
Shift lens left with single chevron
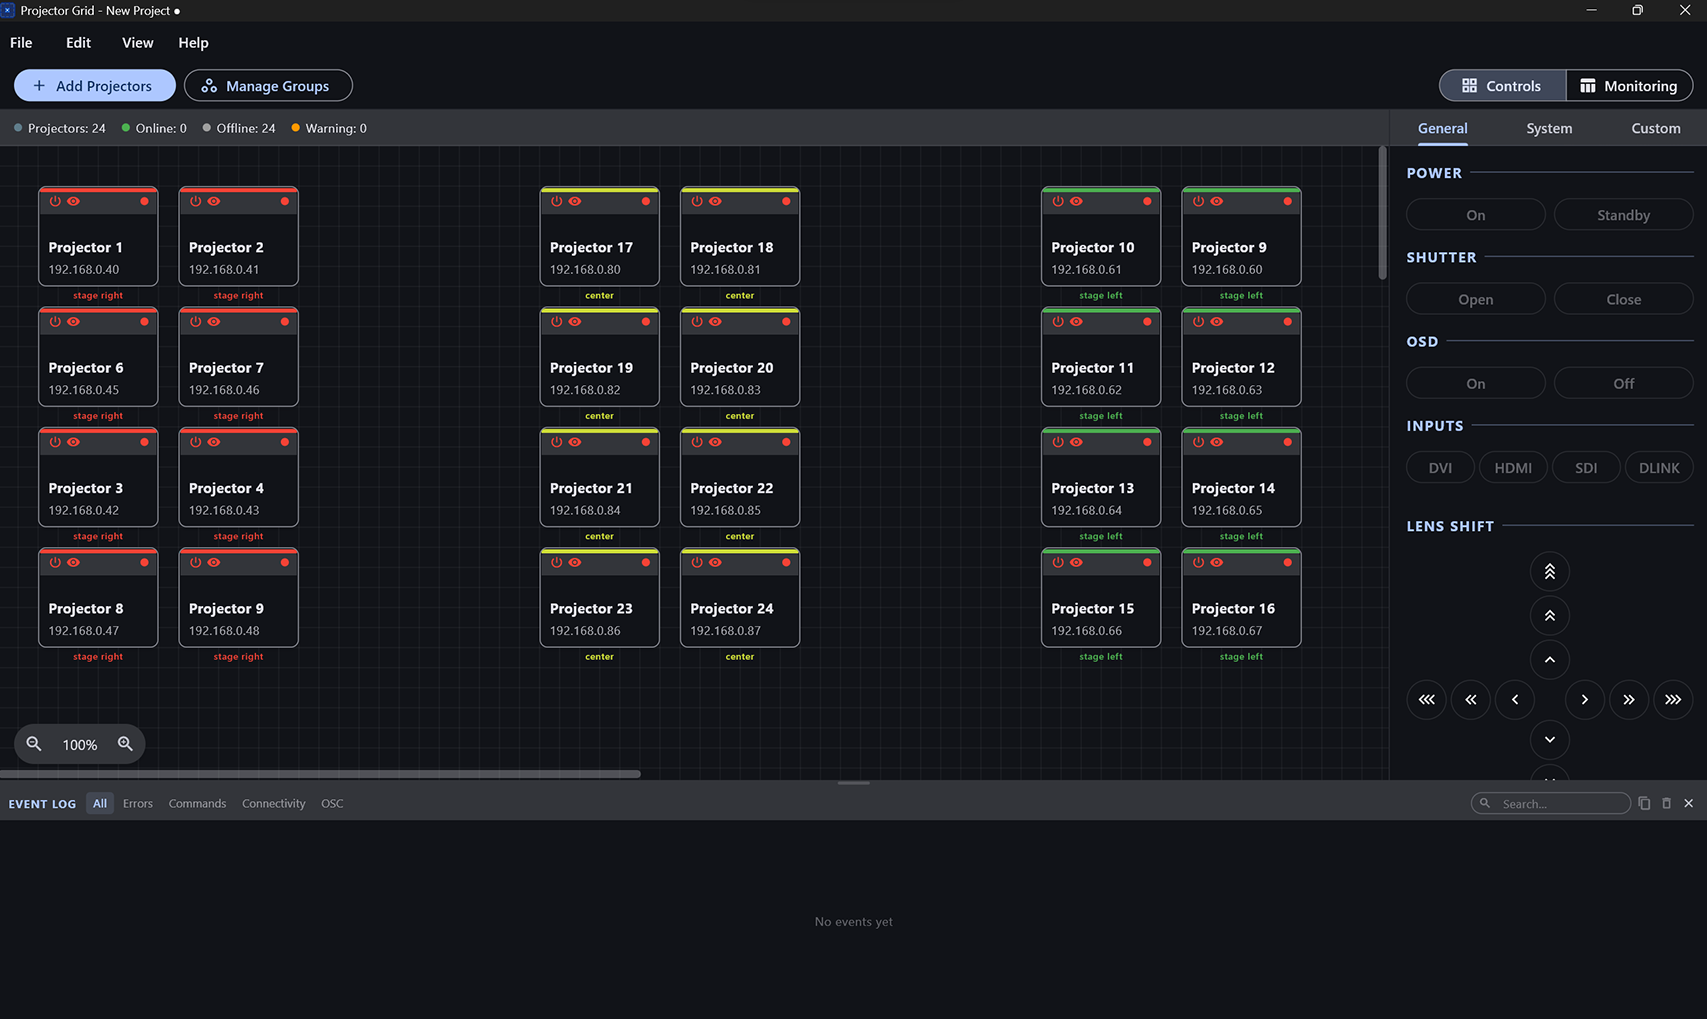pyautogui.click(x=1514, y=699)
